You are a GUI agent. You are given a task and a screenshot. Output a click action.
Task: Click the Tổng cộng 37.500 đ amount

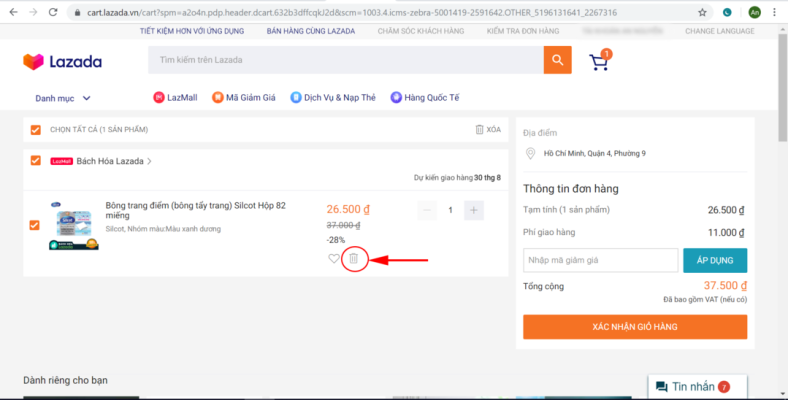tap(725, 285)
